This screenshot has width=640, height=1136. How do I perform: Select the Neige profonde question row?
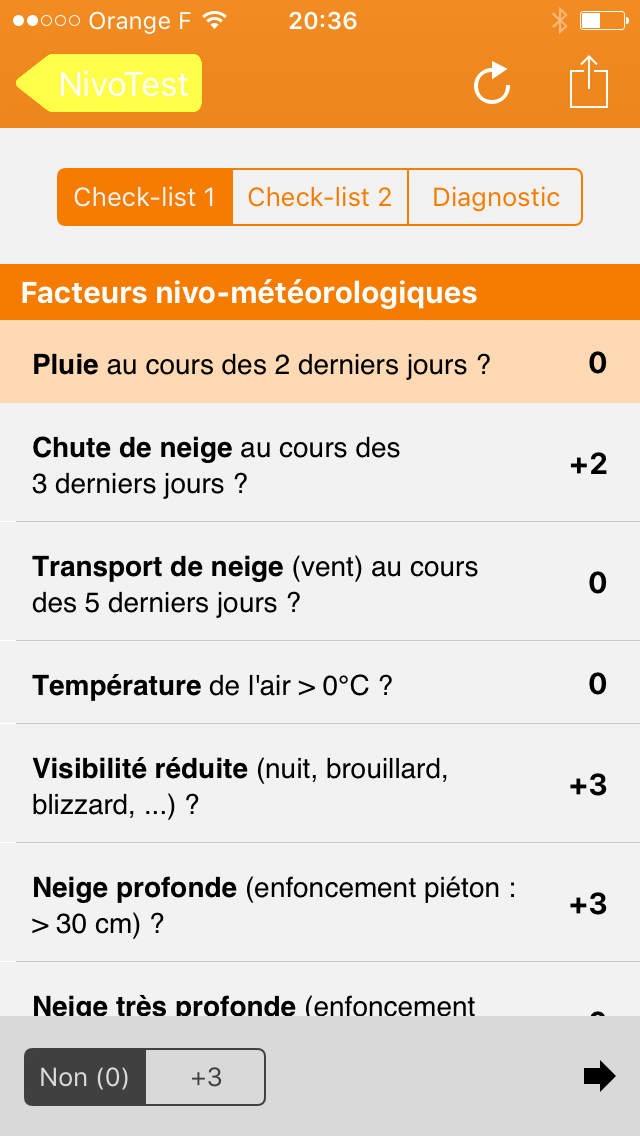320,905
